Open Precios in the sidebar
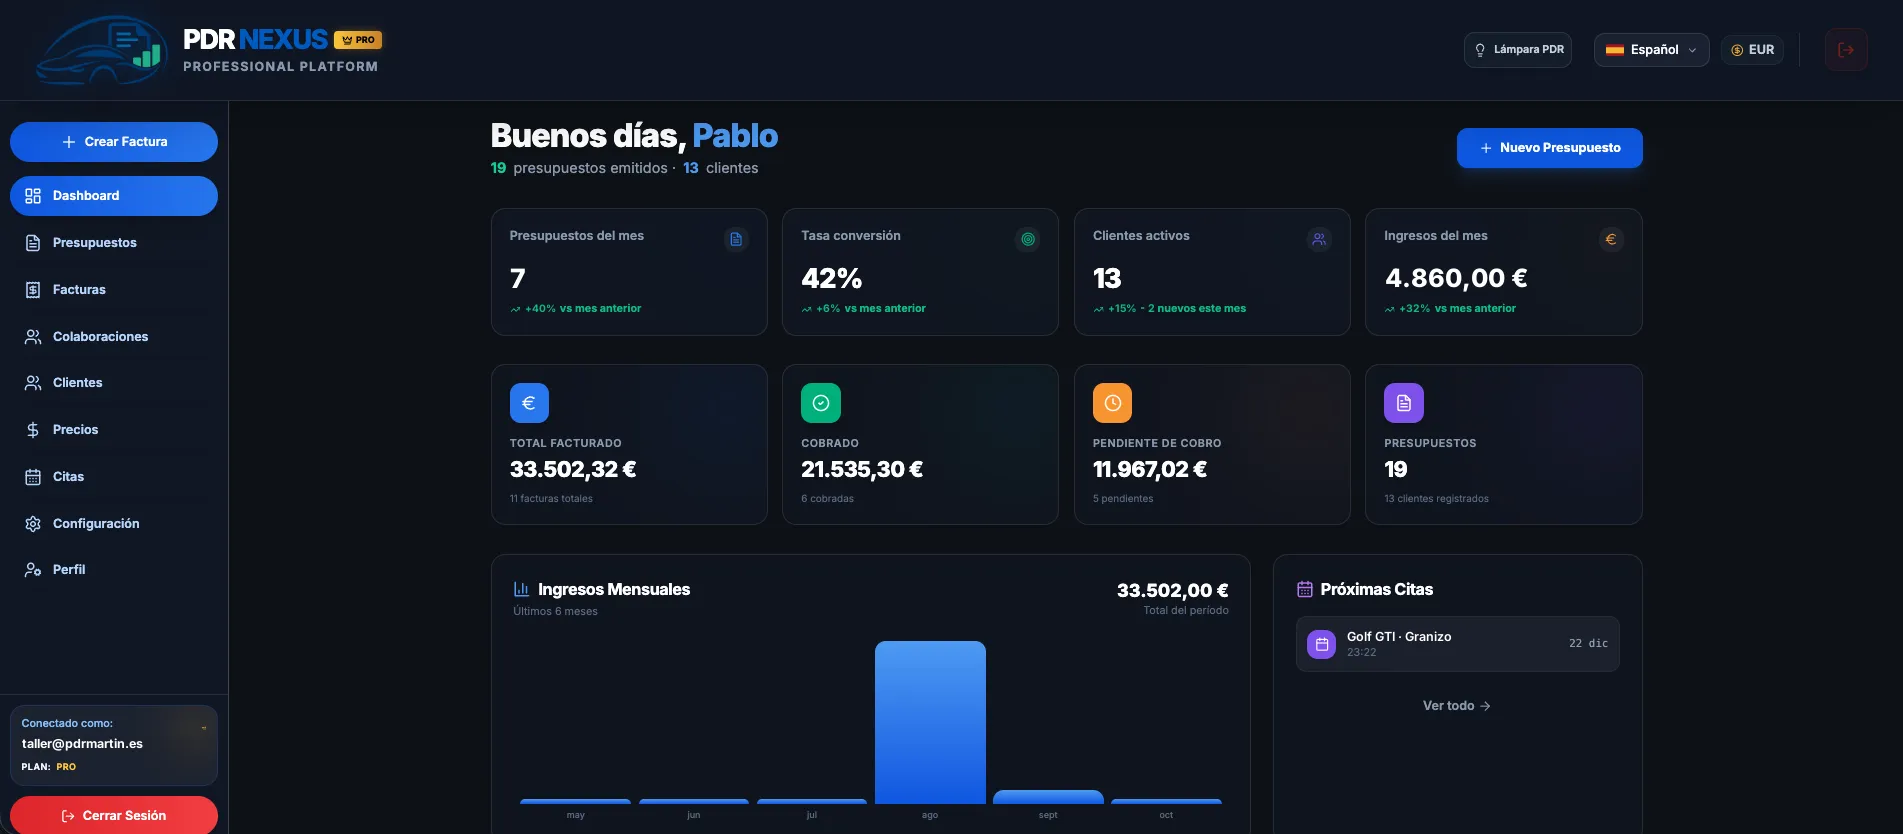1903x834 pixels. (114, 430)
